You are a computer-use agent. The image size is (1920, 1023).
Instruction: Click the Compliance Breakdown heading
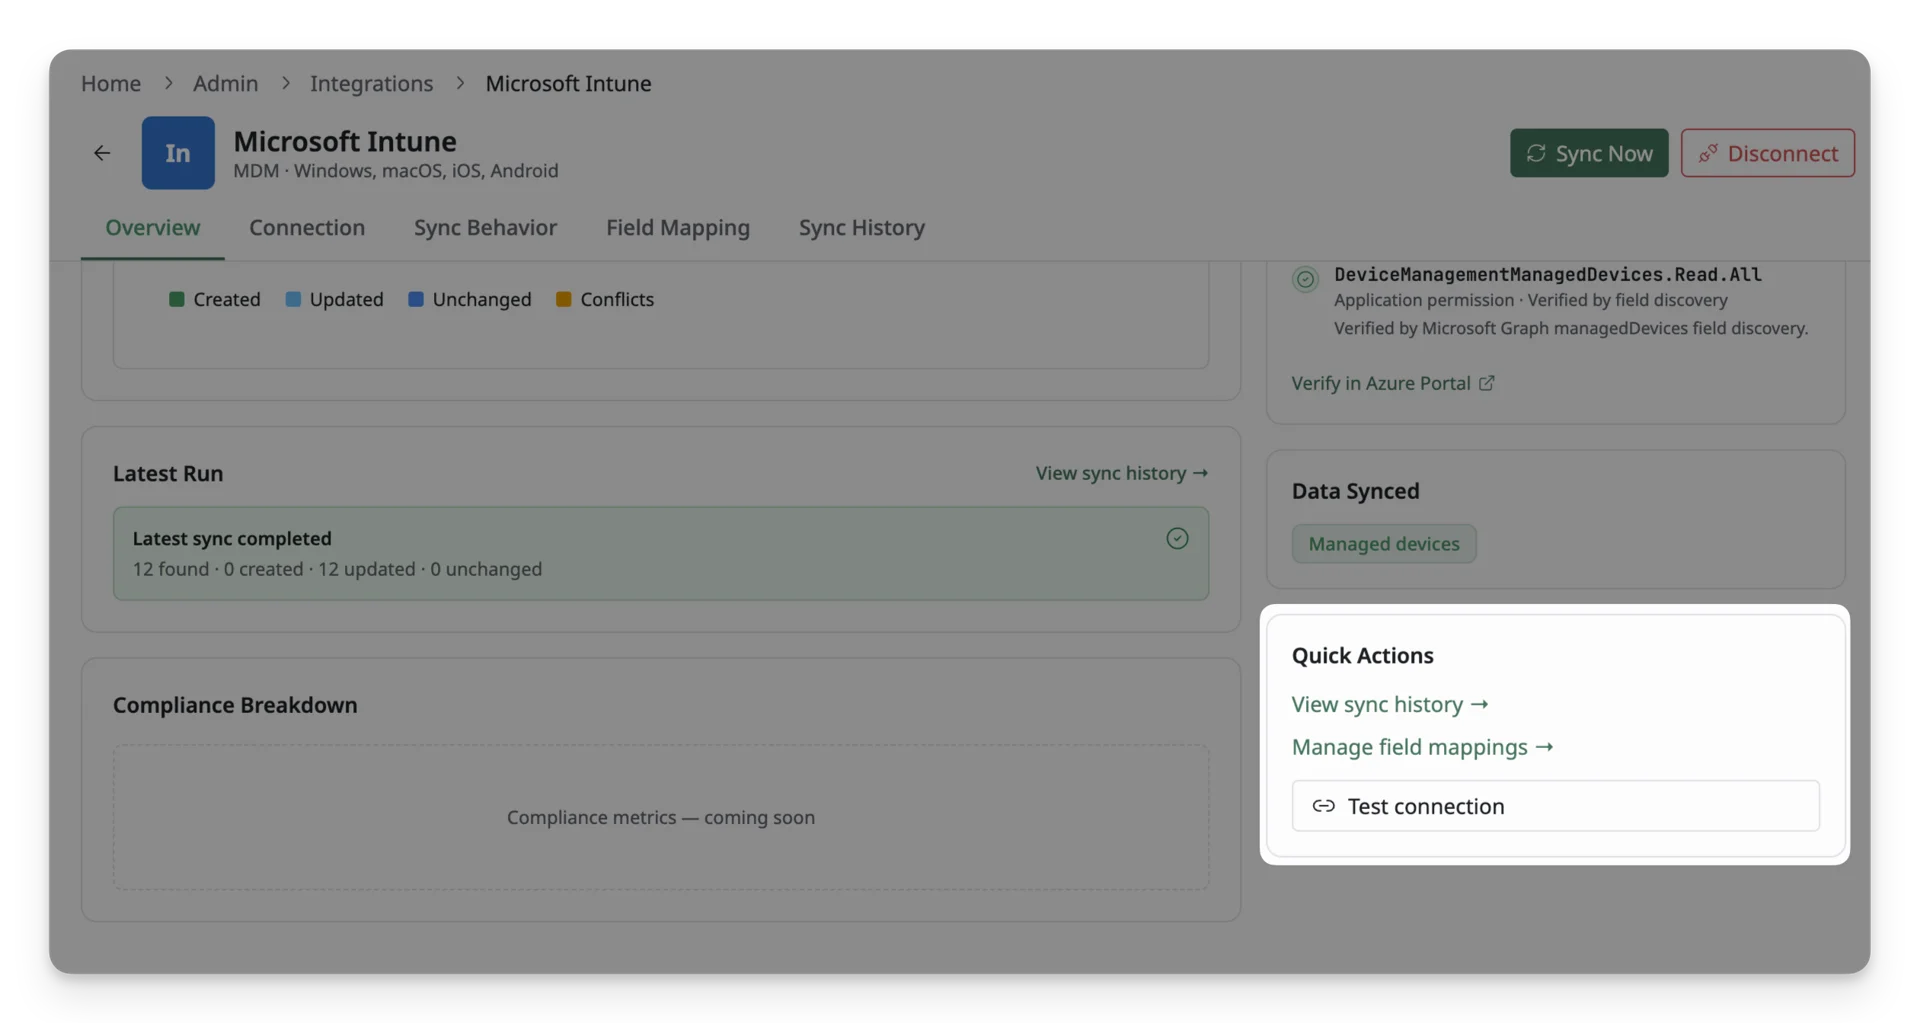click(x=235, y=705)
